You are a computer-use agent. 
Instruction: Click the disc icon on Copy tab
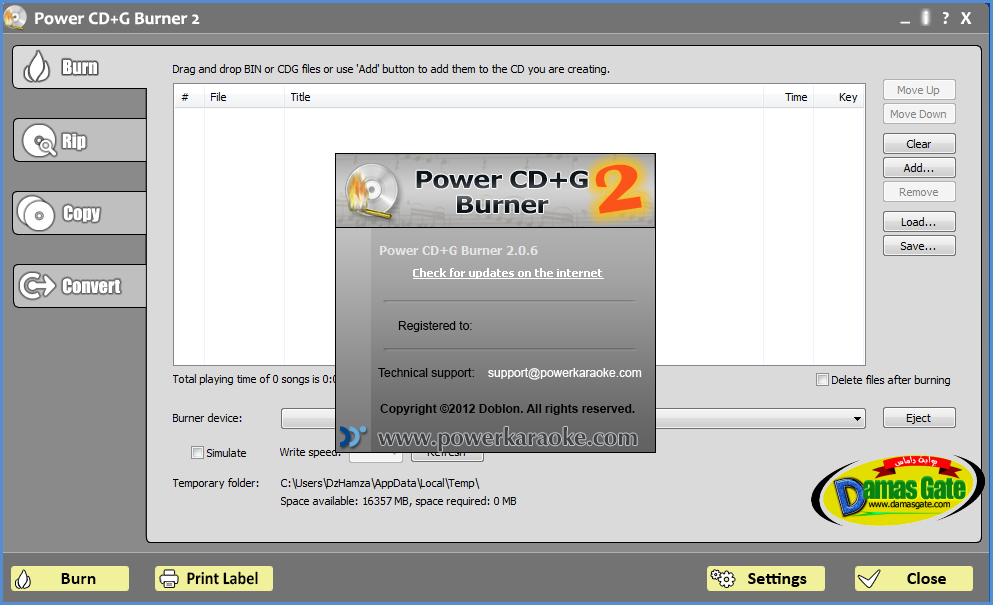(36, 213)
